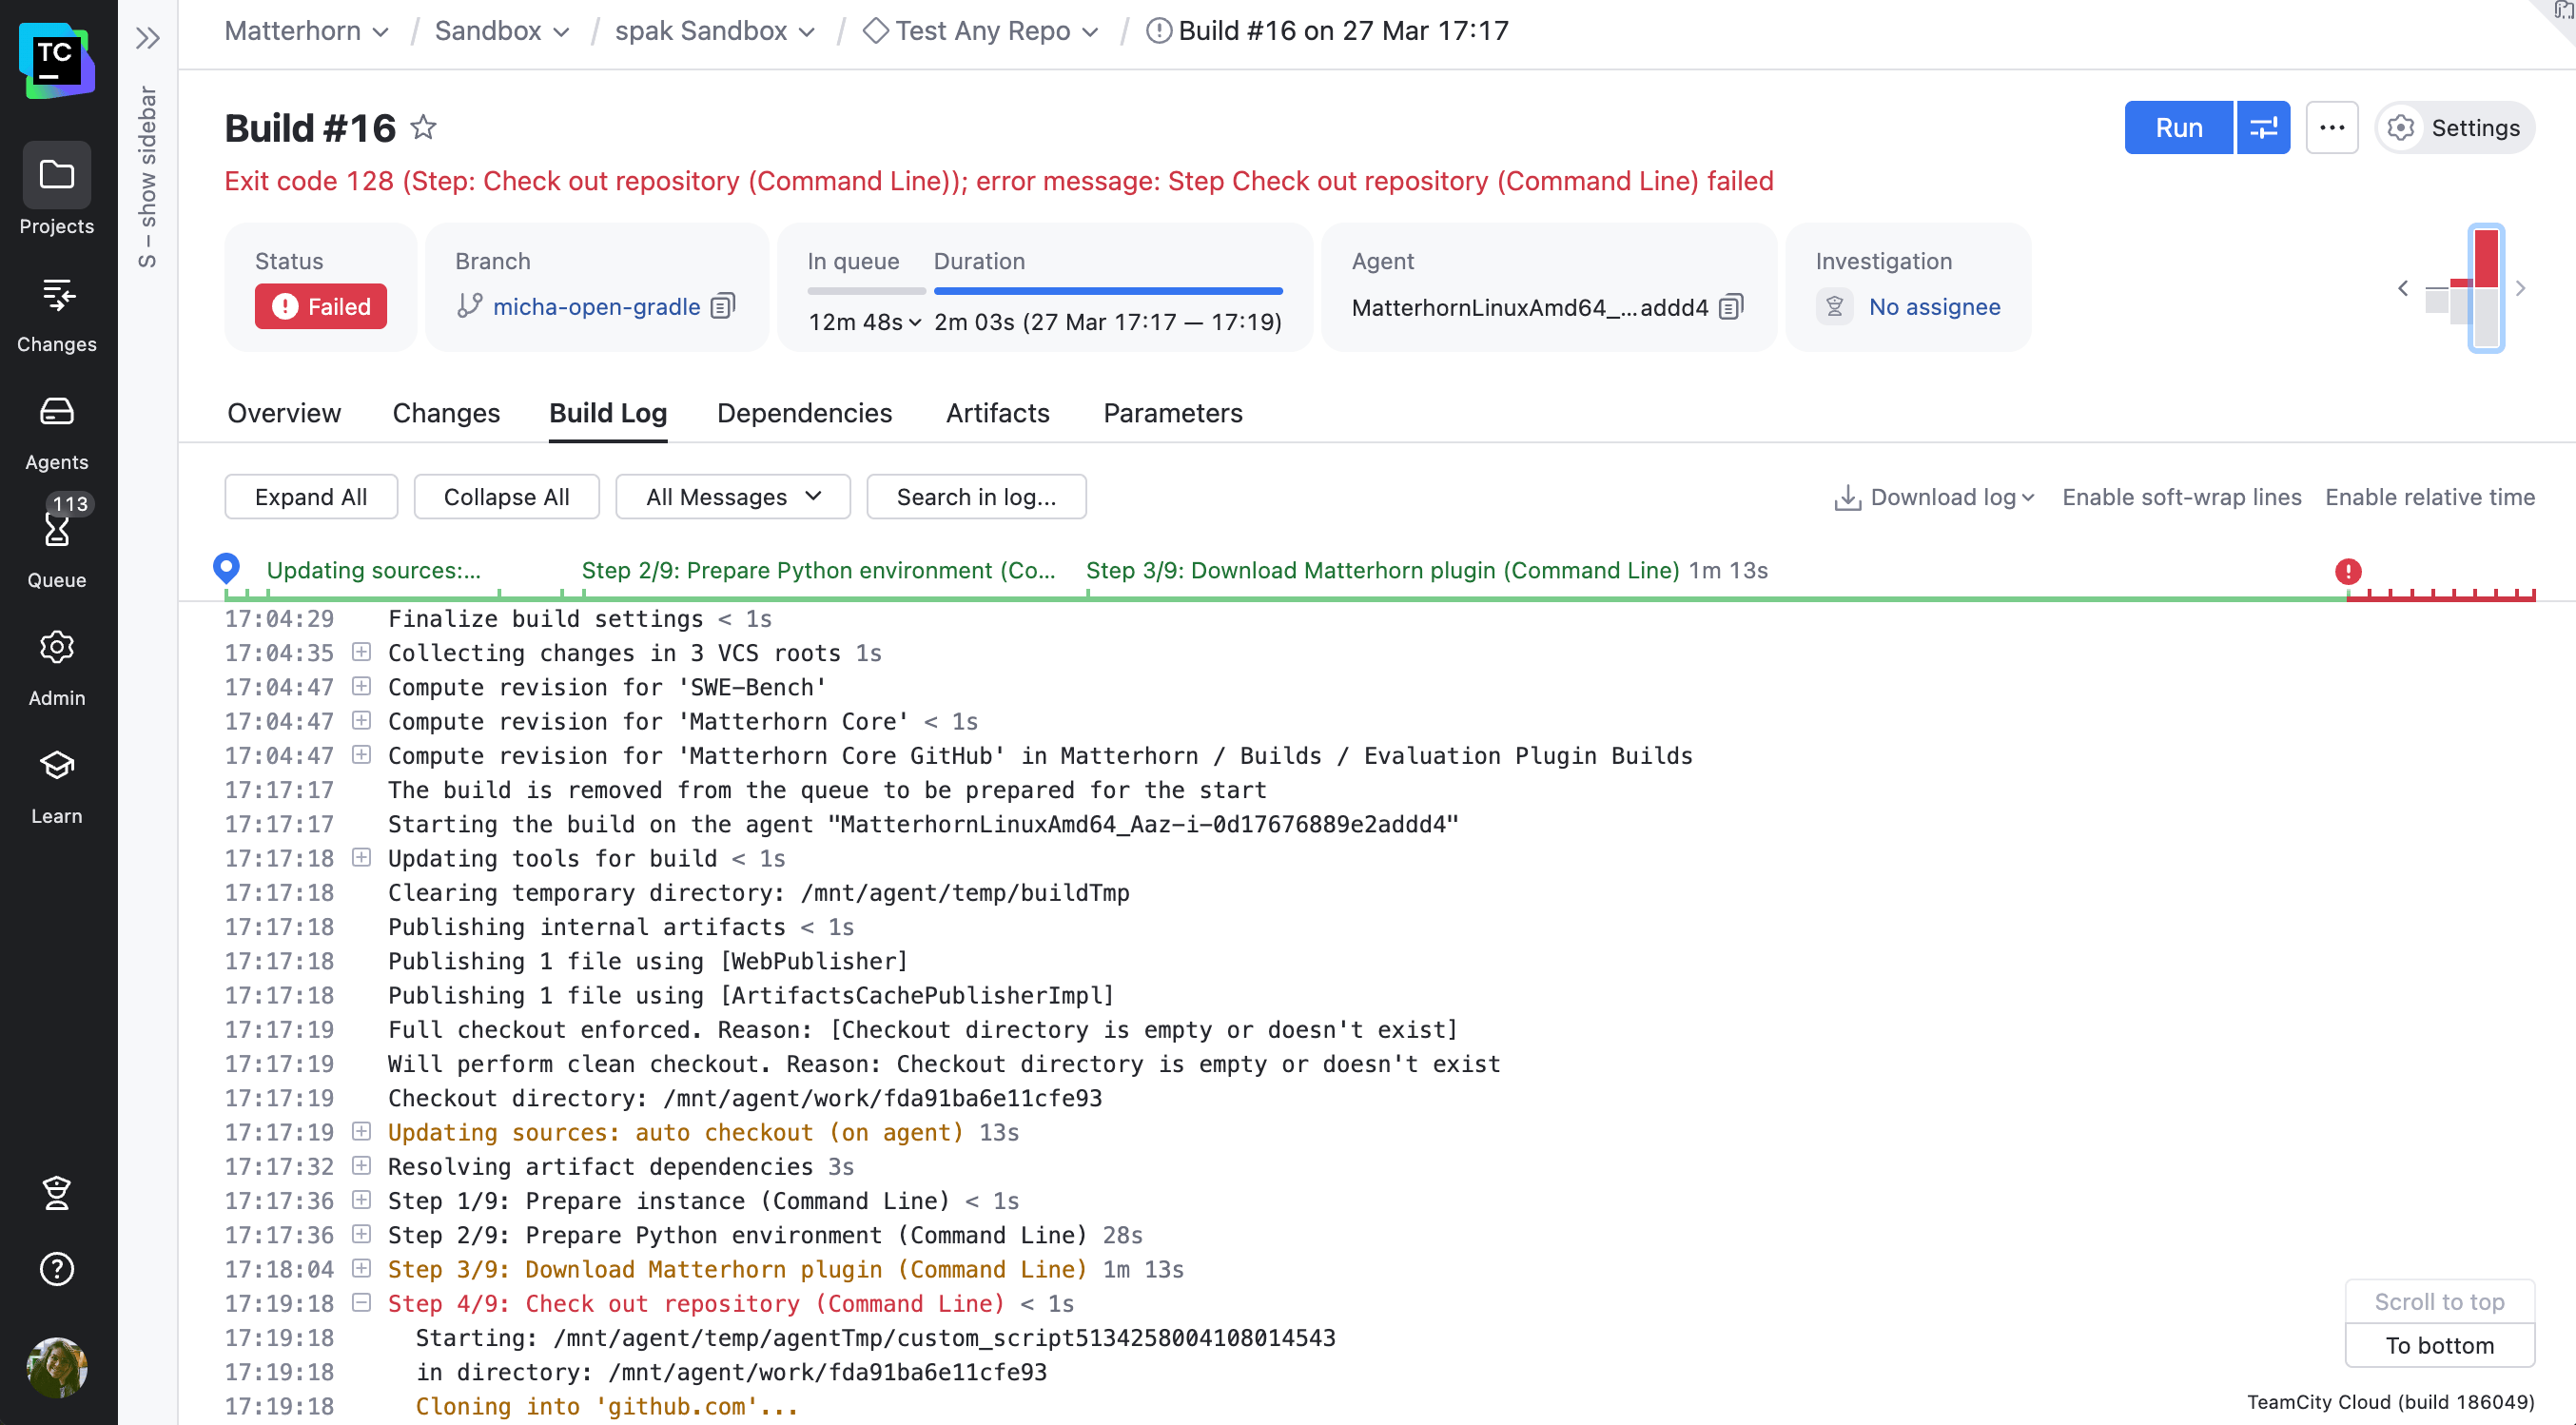Click the To bottom button
2576x1425 pixels.
(x=2439, y=1345)
